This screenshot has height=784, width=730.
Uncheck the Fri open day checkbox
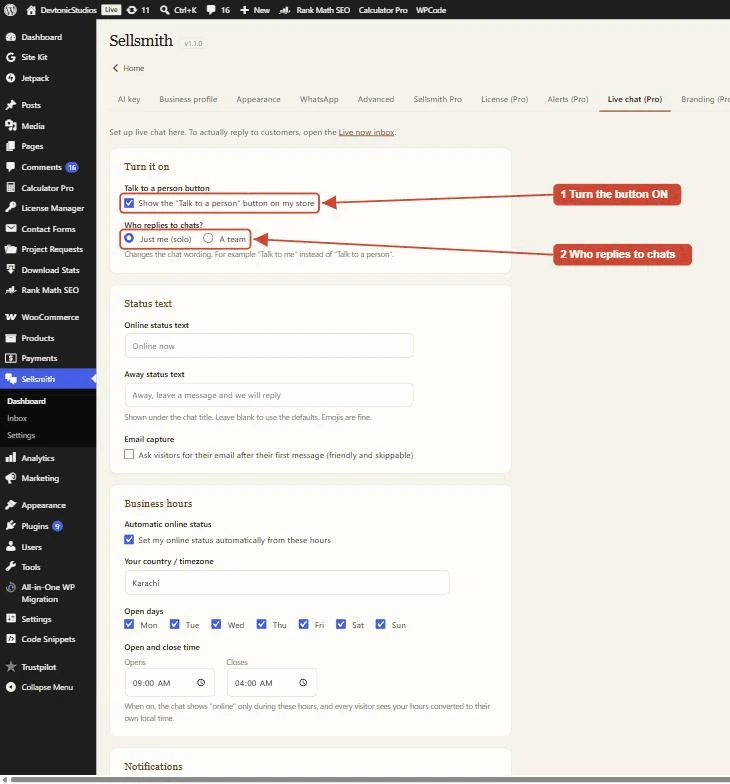pos(304,624)
